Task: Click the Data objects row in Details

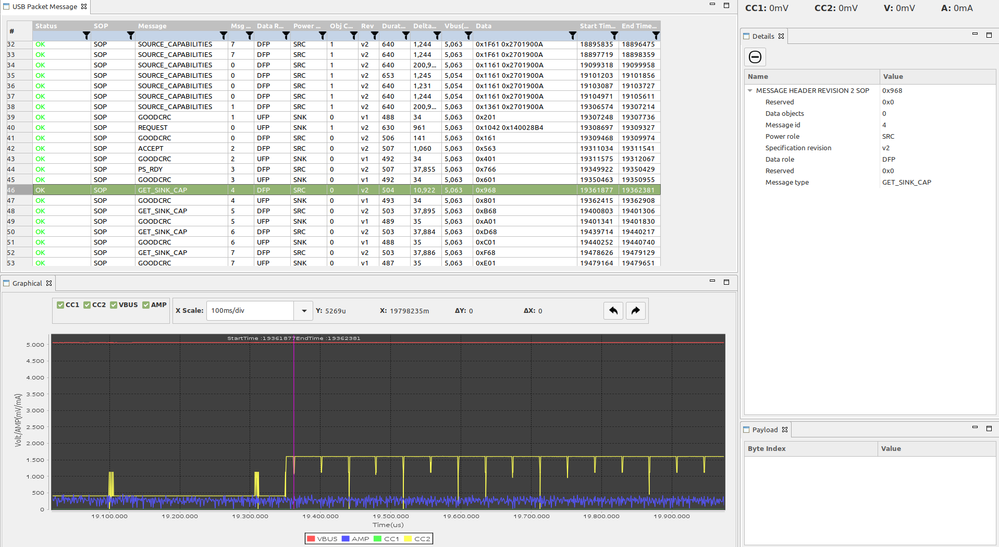Action: click(x=870, y=113)
